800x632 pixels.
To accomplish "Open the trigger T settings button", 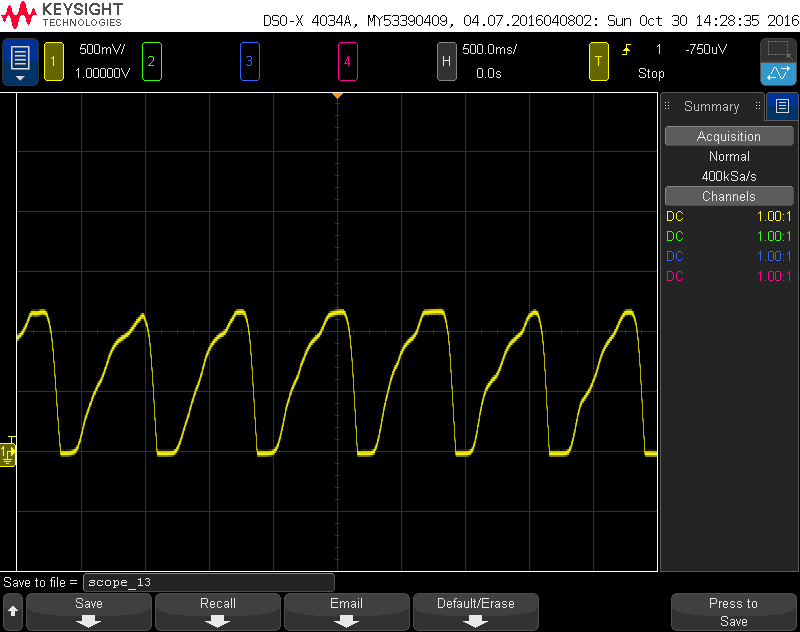I will (x=598, y=62).
